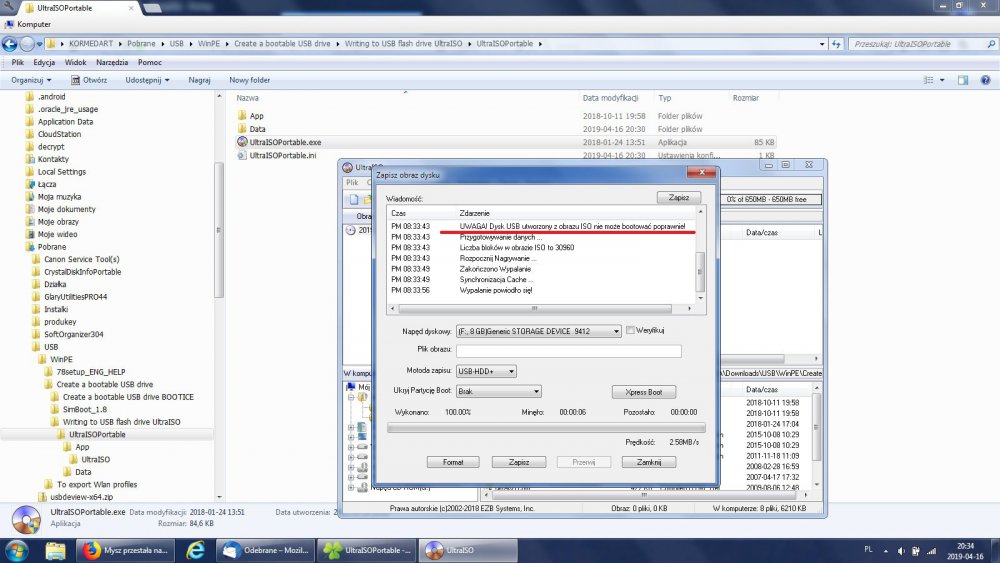The width and height of the screenshot is (1000, 563).
Task: Launch Internet Explorer from the taskbar
Action: tap(195, 550)
